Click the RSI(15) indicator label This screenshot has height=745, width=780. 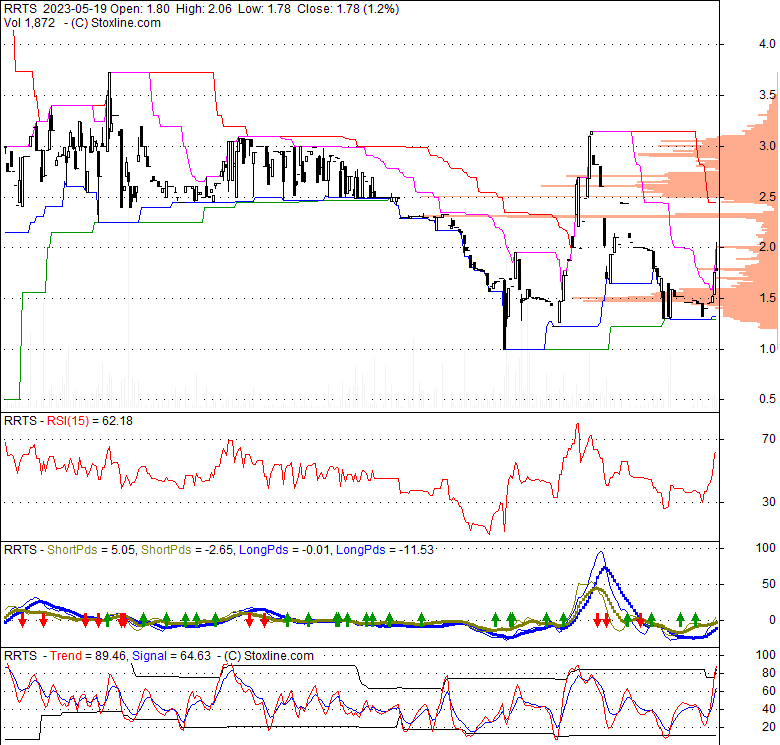[68, 421]
